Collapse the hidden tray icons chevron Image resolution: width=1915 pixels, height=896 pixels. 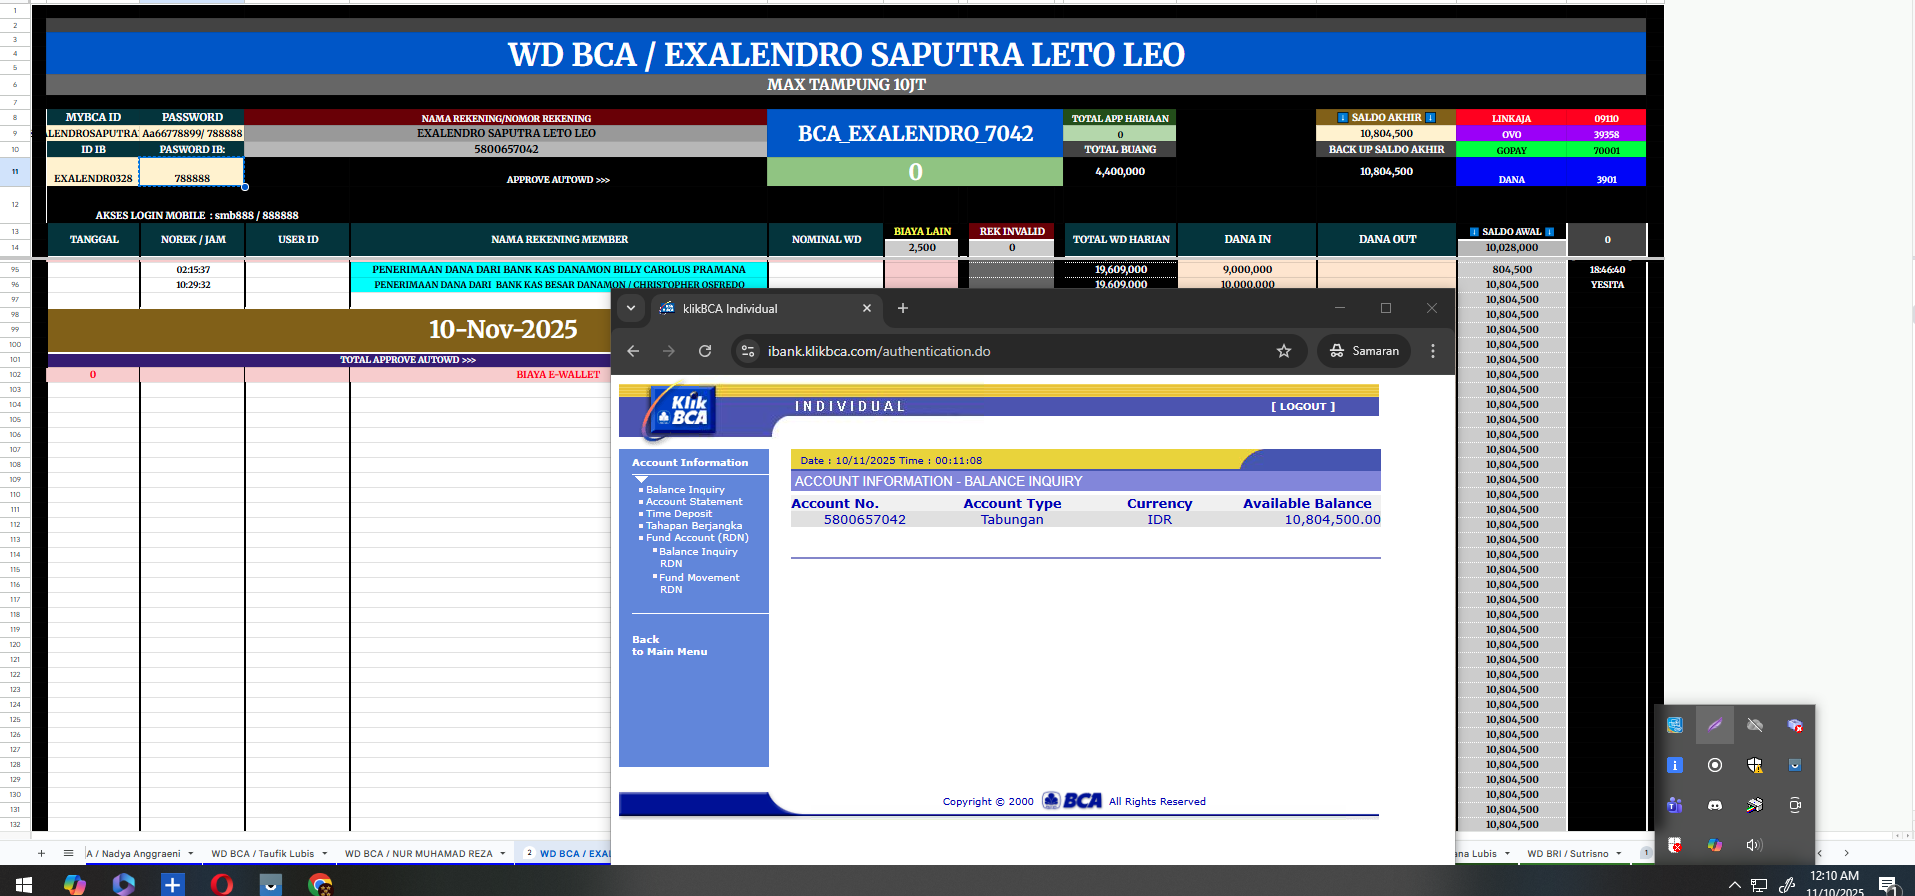click(x=1735, y=885)
